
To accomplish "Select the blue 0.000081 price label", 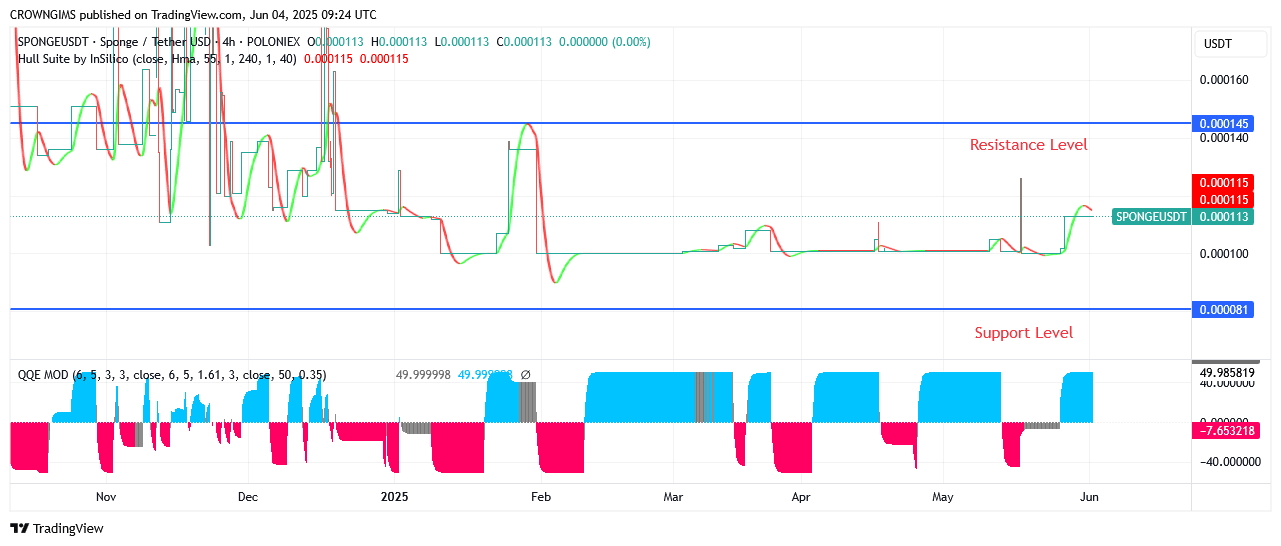I will (x=1223, y=310).
